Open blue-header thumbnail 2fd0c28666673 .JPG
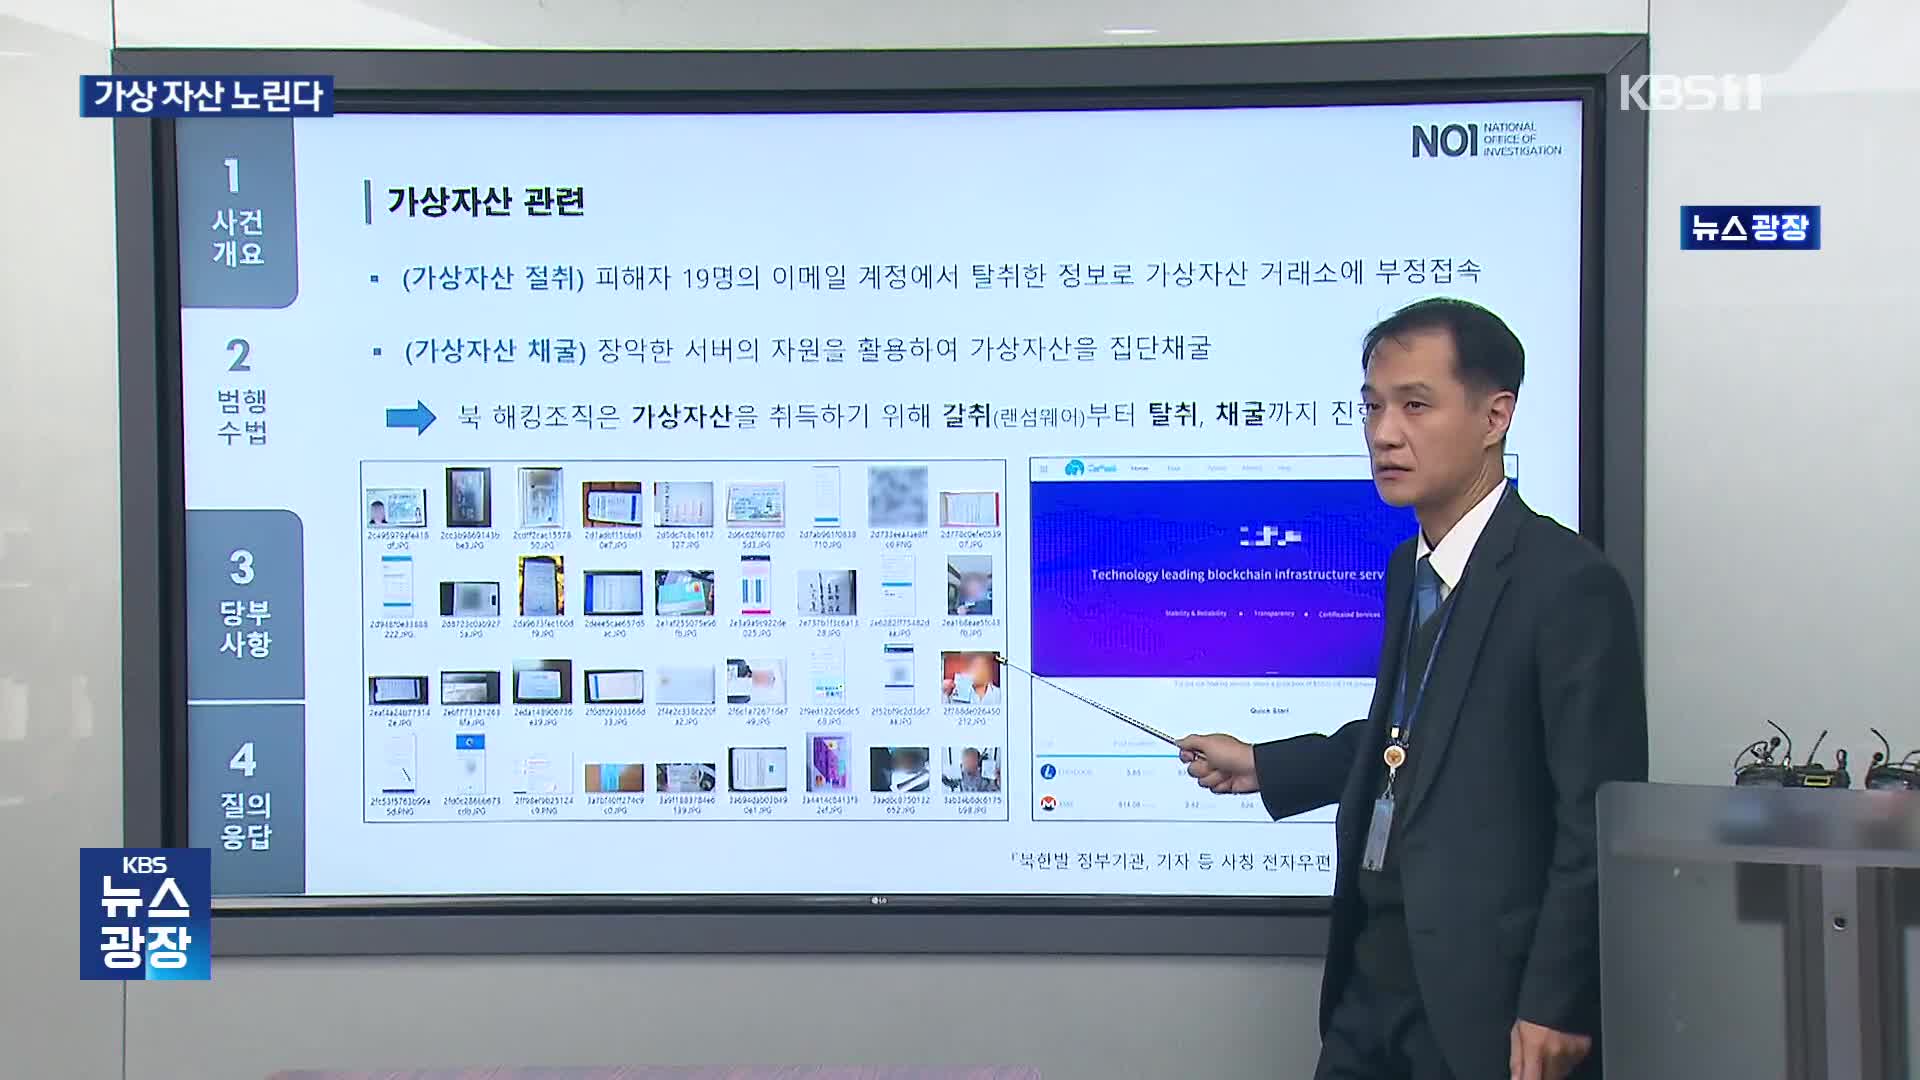The image size is (1920, 1080). pyautogui.click(x=470, y=765)
